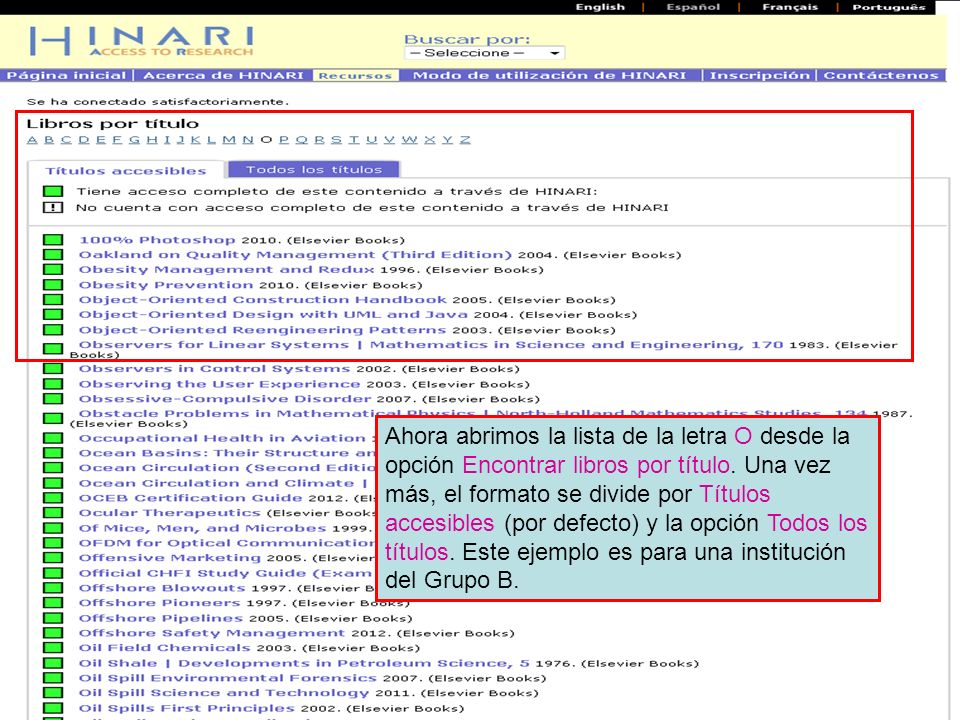Click green icon beside Observers in Control Systems
Viewport: 960px width, 720px height.
pos(53,369)
